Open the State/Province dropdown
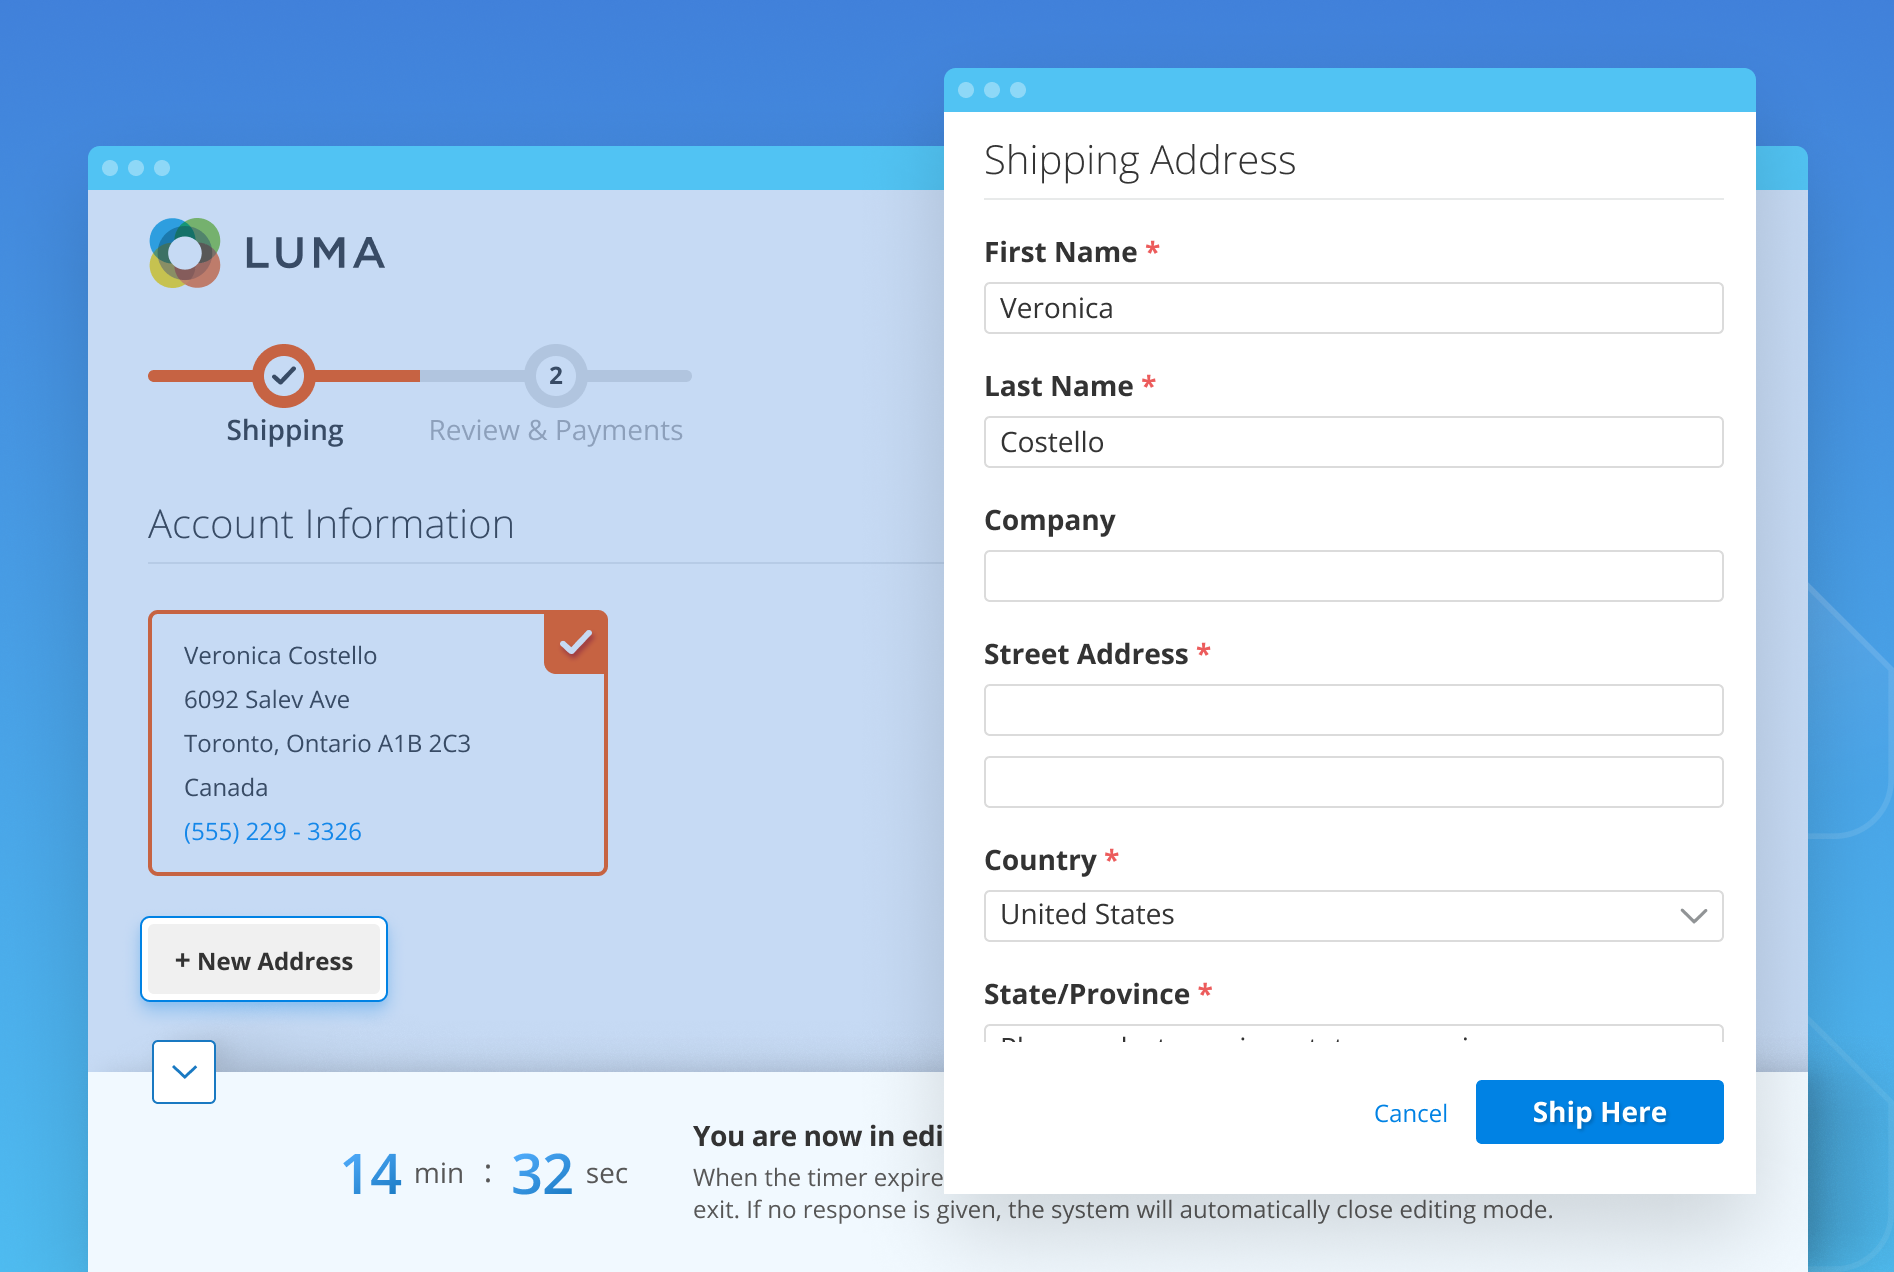This screenshot has height=1272, width=1894. tap(1353, 1034)
